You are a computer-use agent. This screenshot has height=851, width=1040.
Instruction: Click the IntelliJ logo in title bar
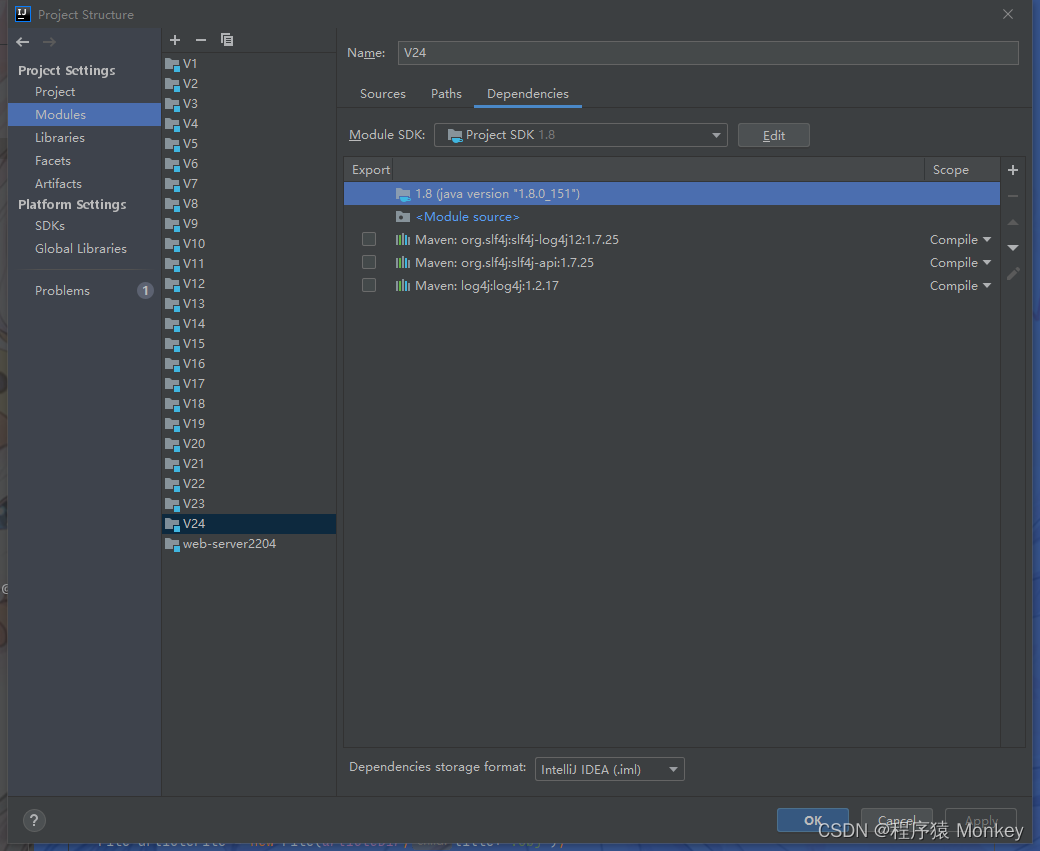click(x=23, y=14)
